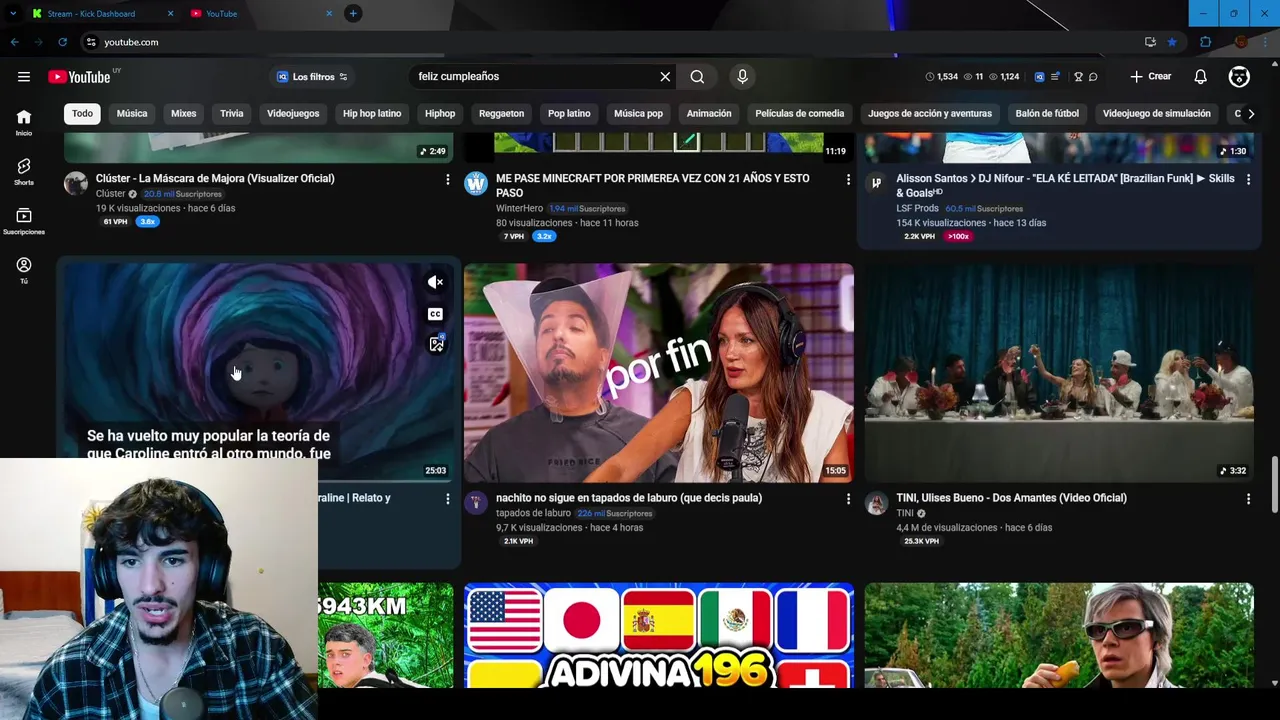
Task: Open options menu for Clúster Máscara de Majora
Action: point(447,179)
